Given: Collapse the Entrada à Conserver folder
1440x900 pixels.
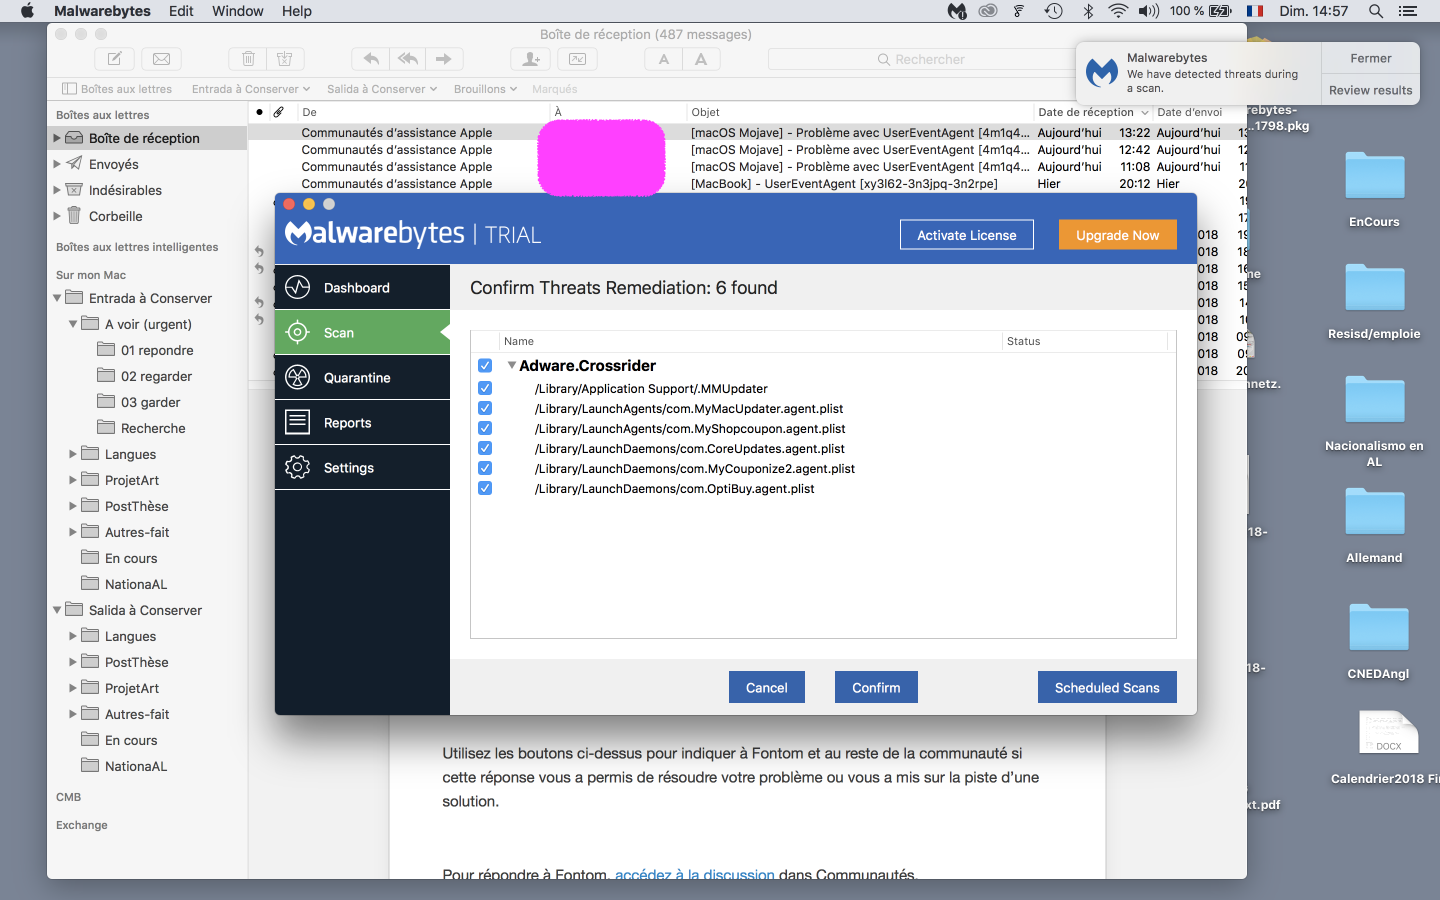Looking at the screenshot, I should point(57,298).
